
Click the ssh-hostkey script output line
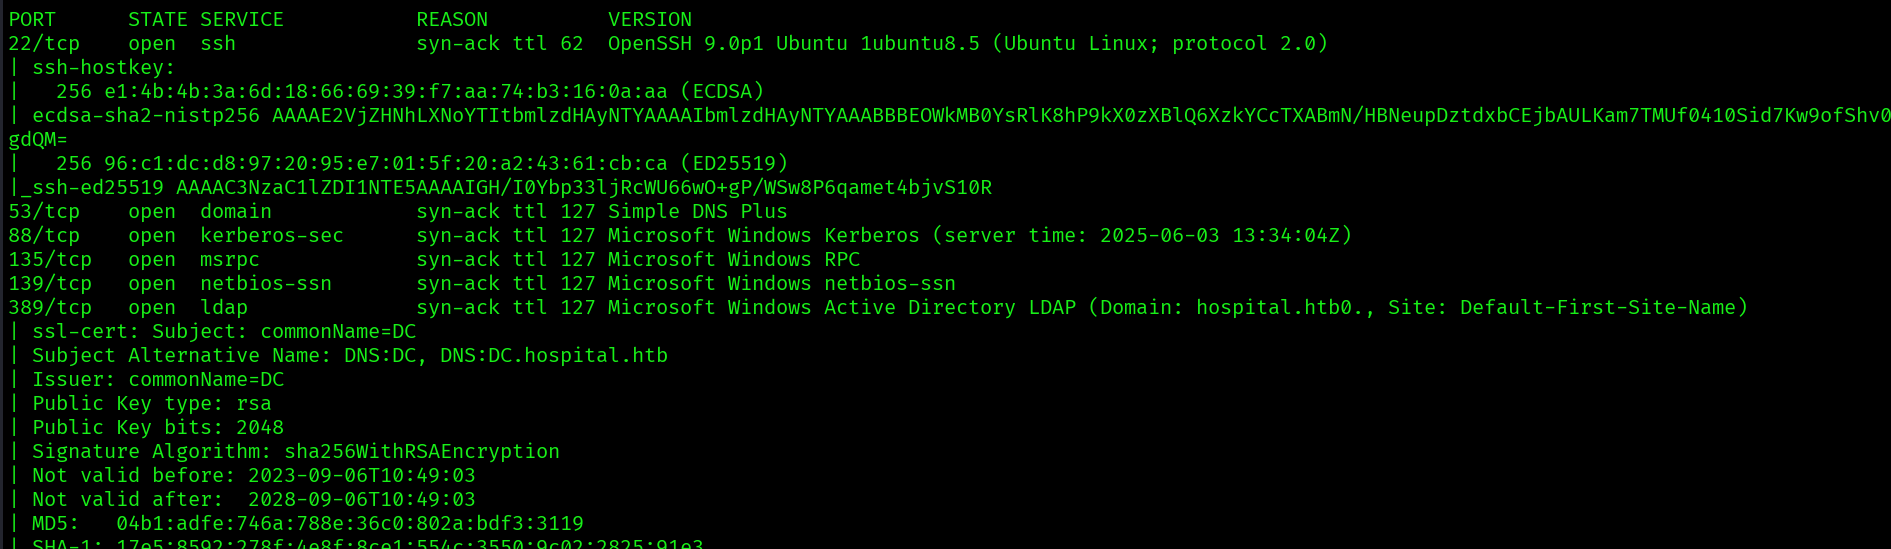coord(92,67)
